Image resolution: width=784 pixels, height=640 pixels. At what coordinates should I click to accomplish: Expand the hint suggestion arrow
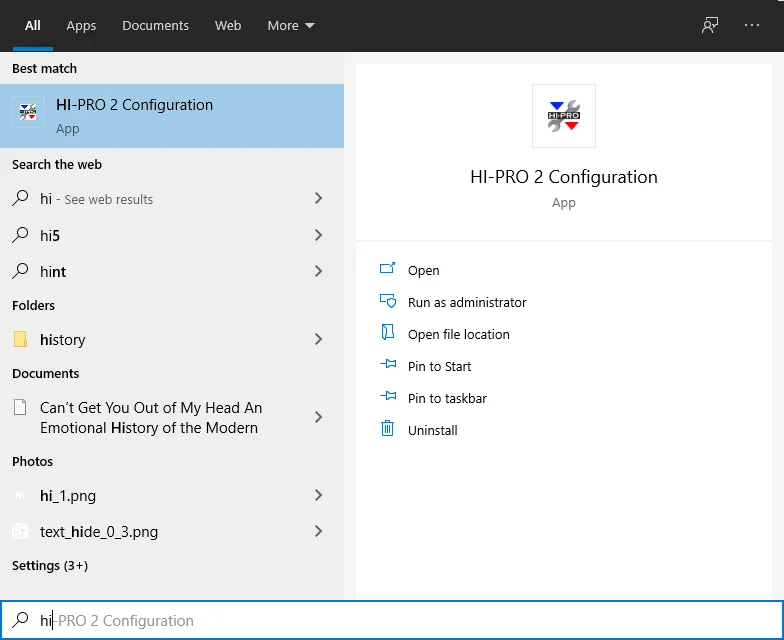[x=318, y=271]
